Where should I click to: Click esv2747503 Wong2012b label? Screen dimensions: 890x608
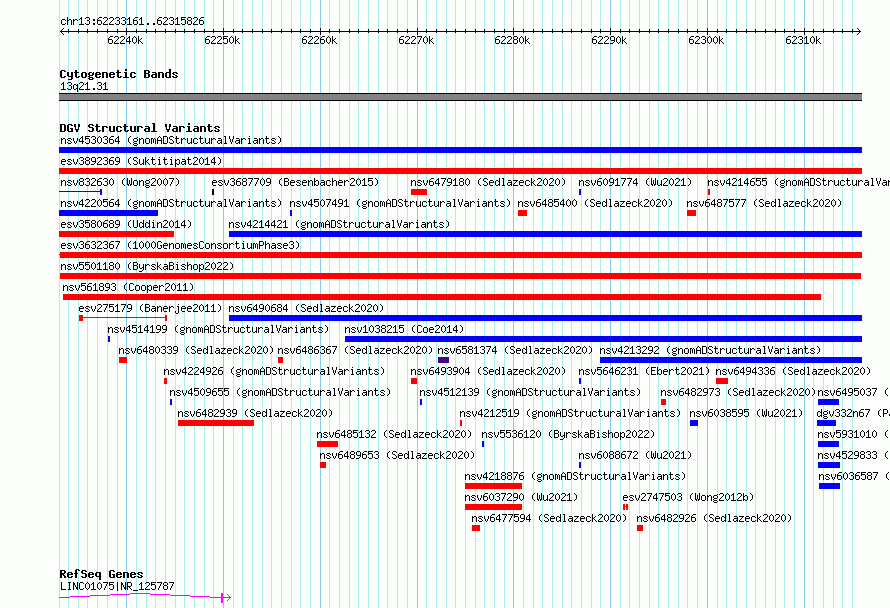point(688,497)
